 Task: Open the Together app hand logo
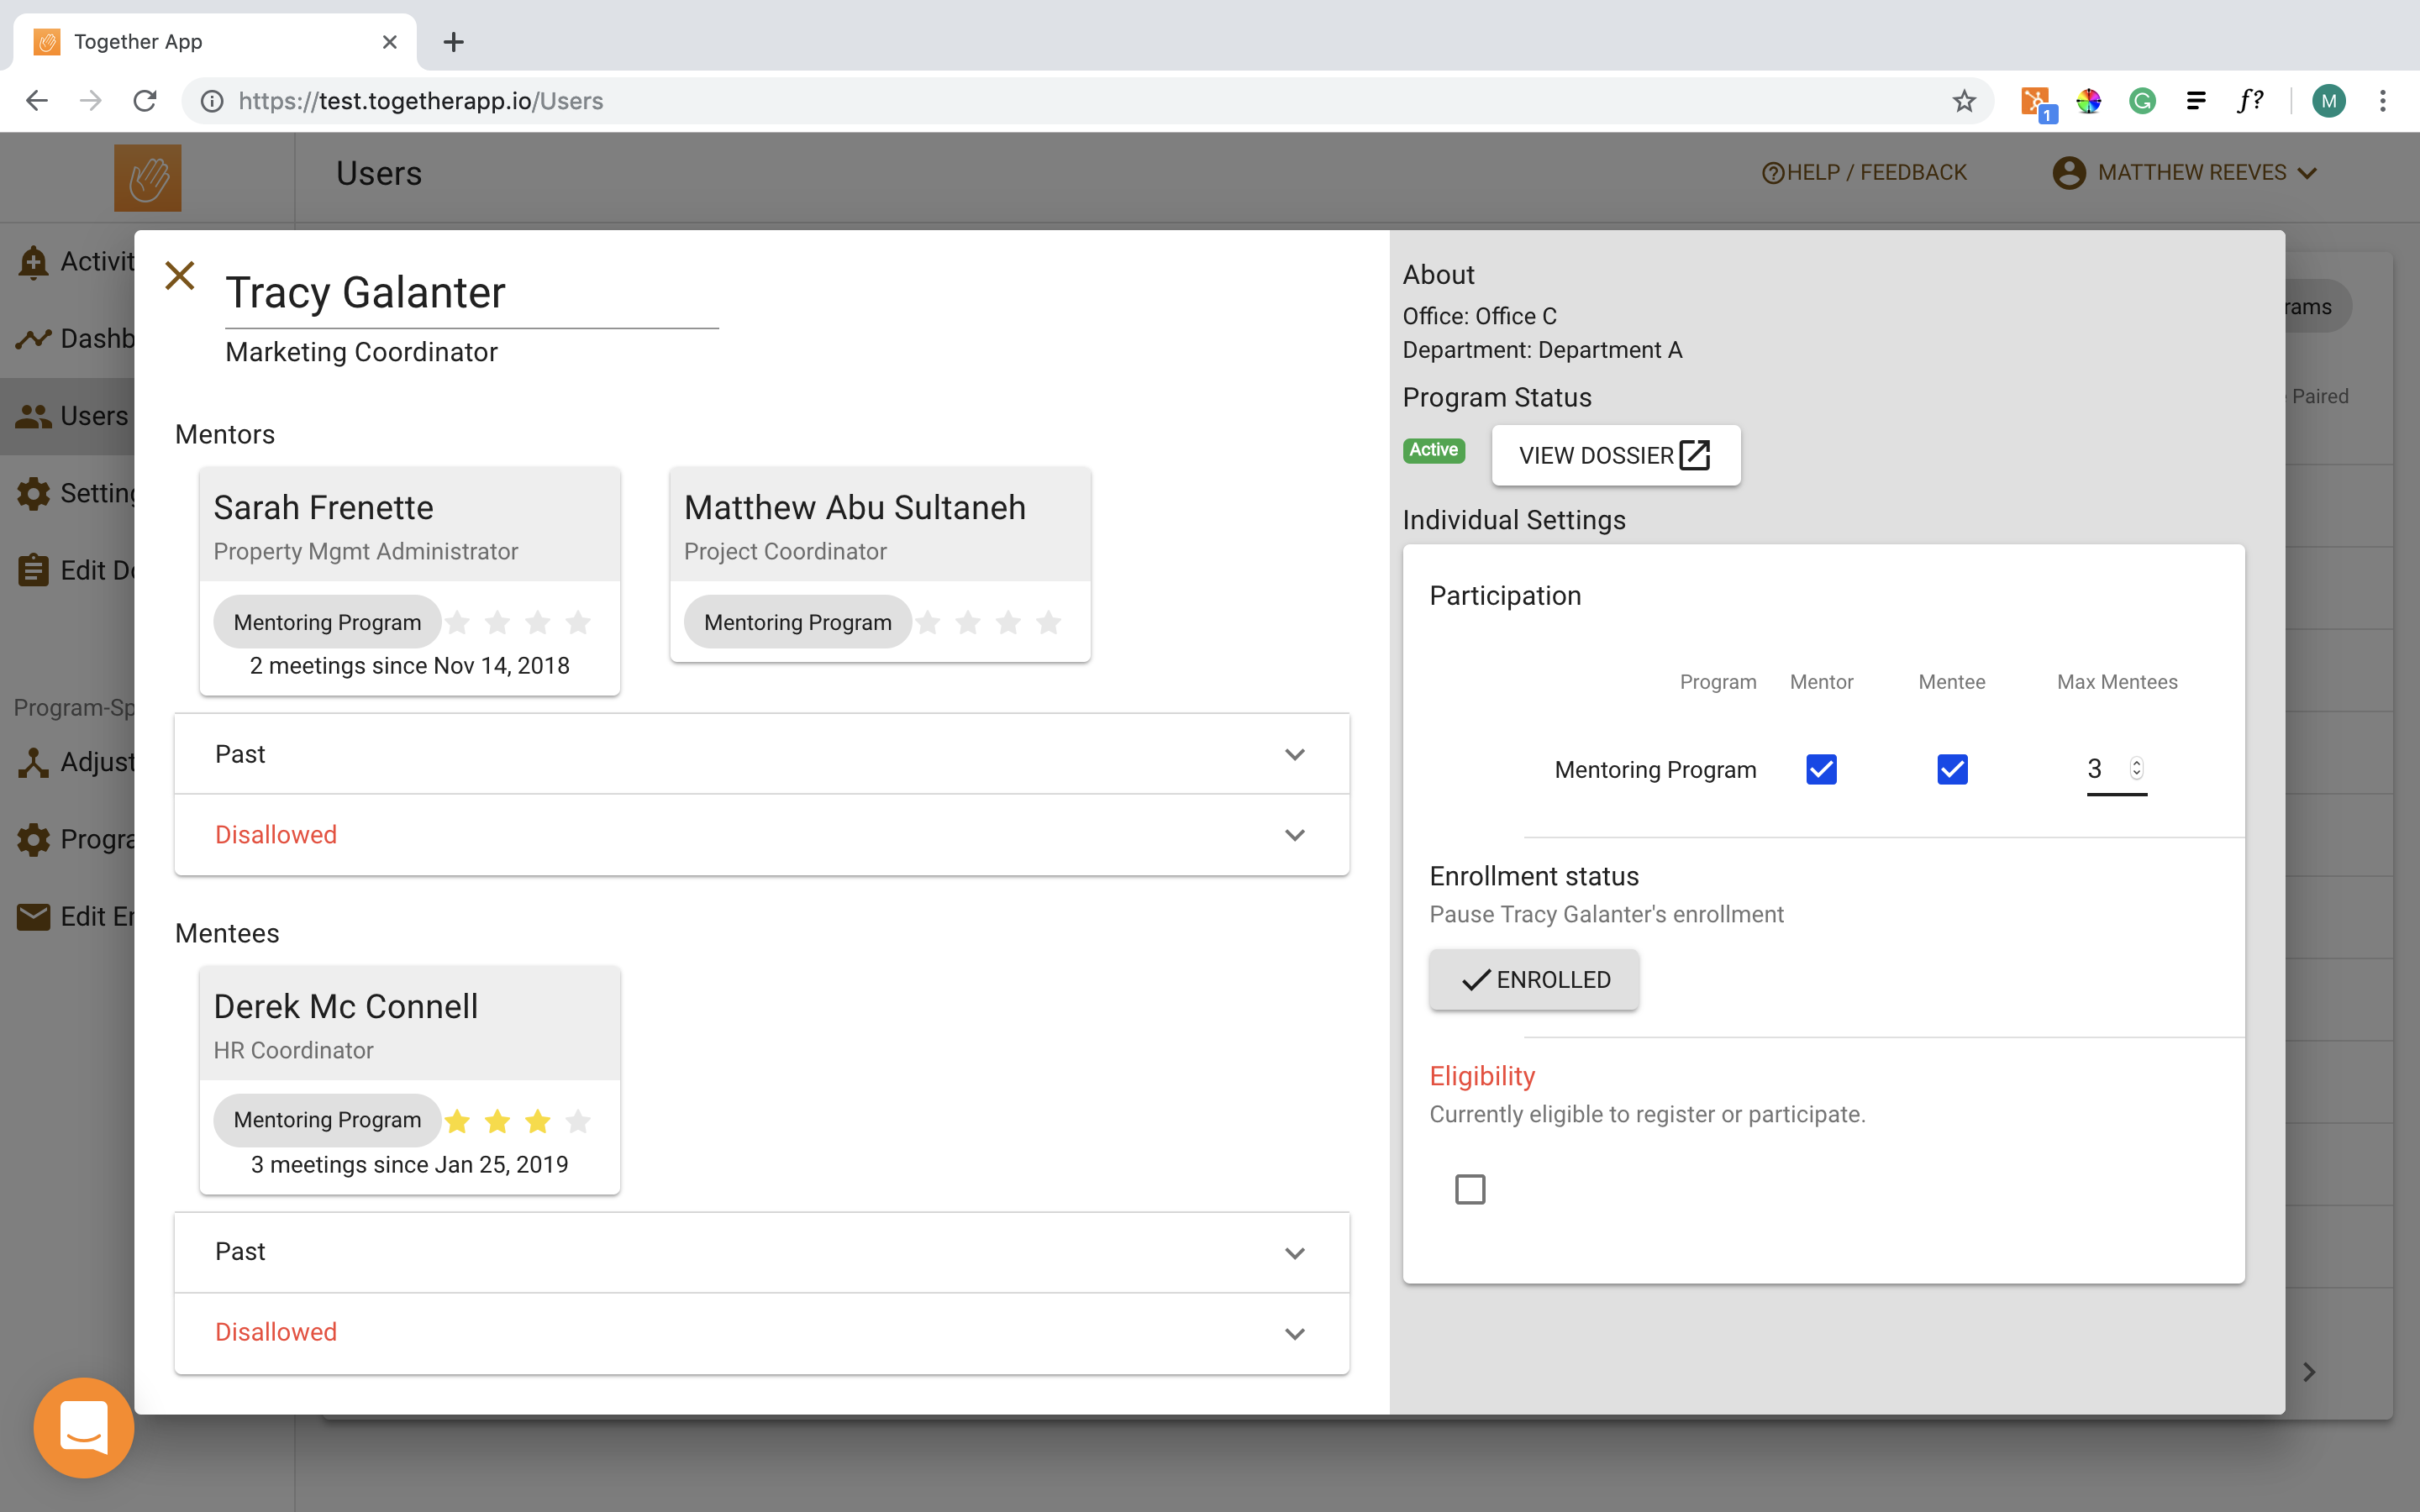click(148, 178)
